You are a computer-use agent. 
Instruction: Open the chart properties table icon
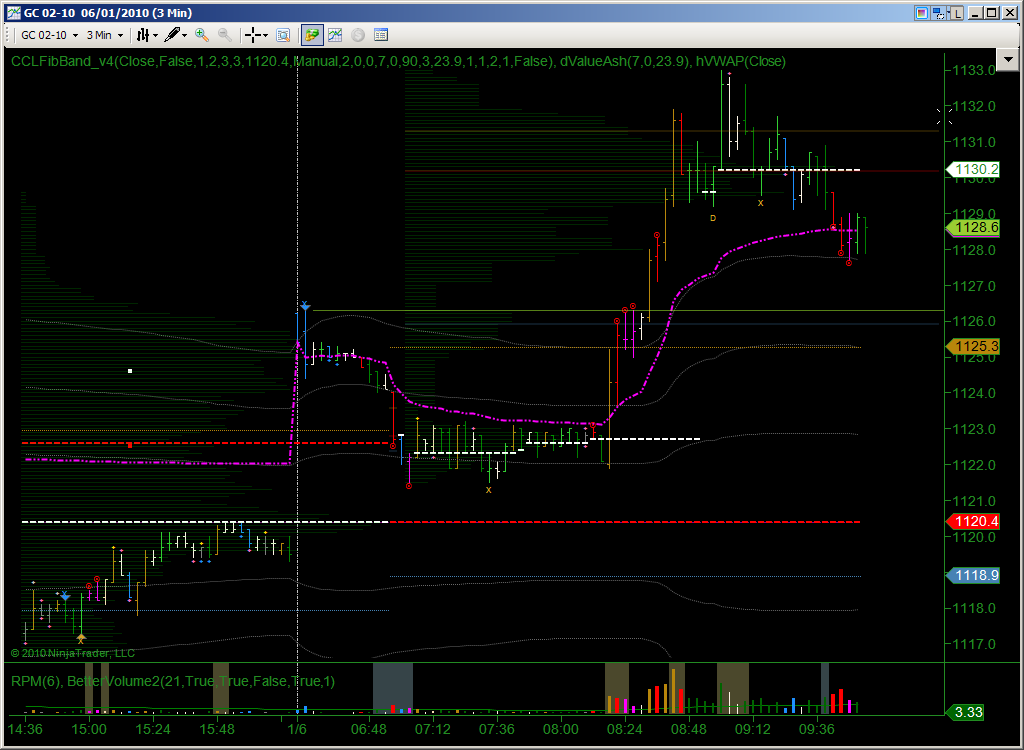[381, 35]
